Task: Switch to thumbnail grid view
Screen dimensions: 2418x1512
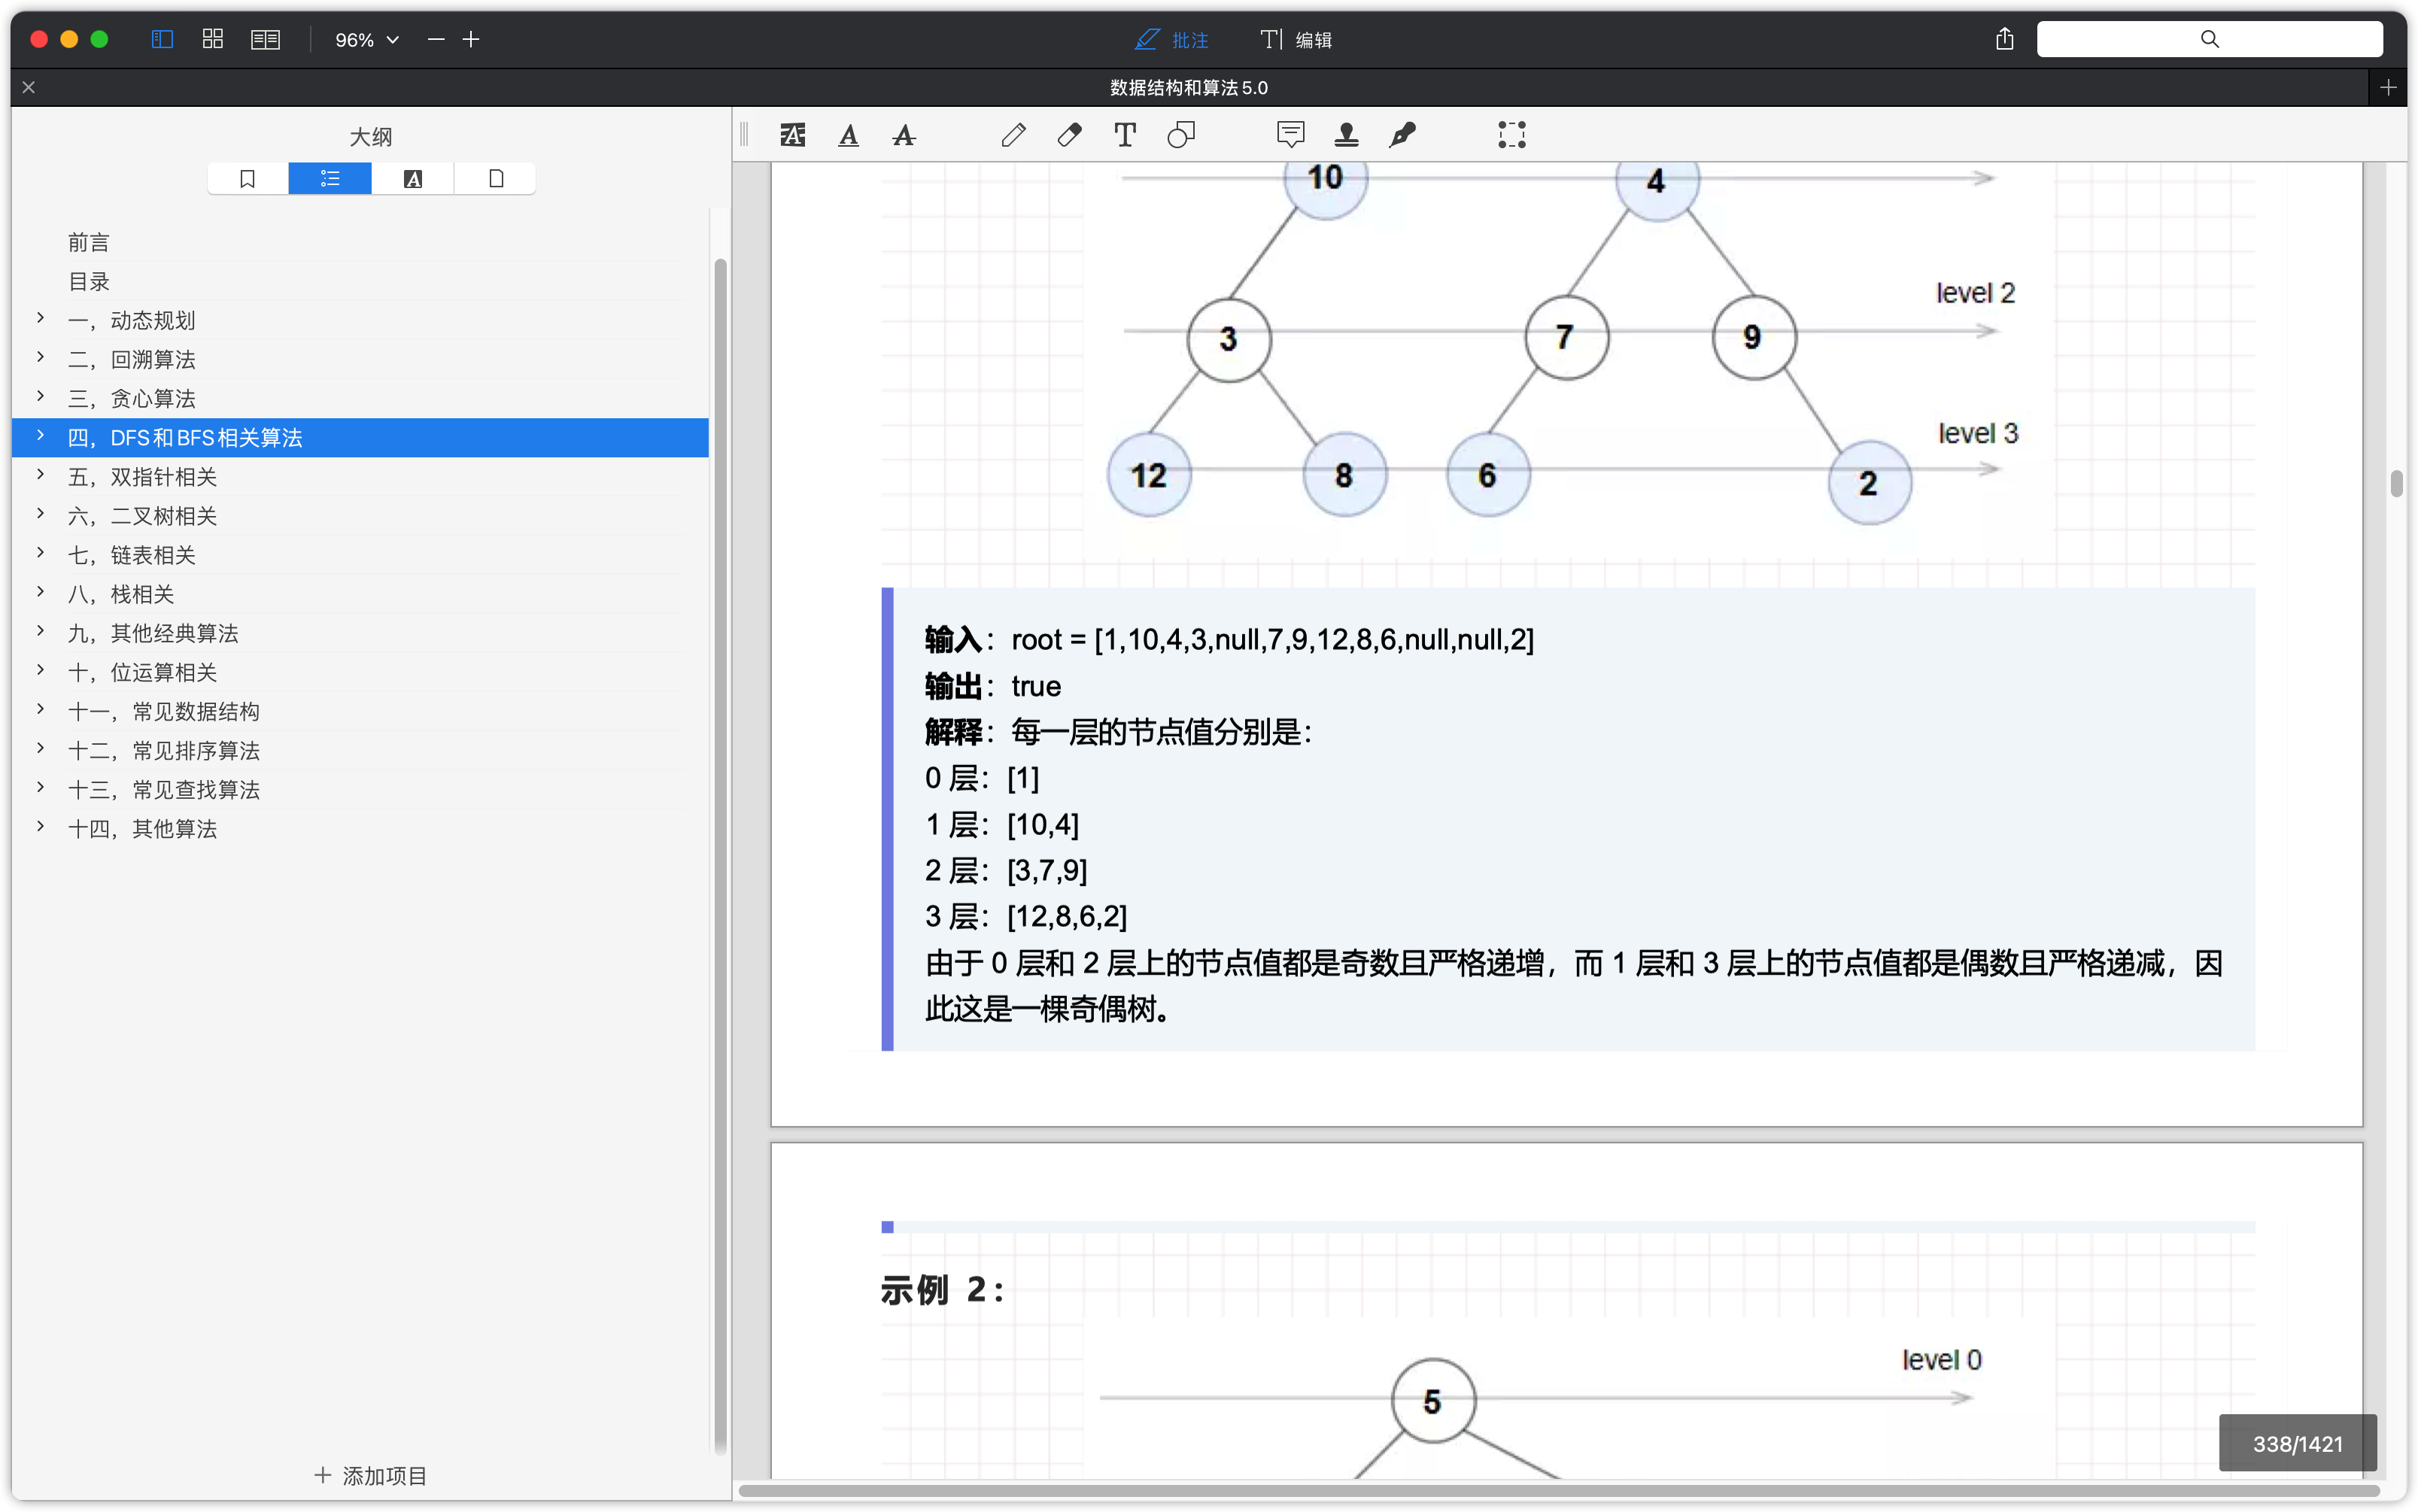Action: pos(212,39)
